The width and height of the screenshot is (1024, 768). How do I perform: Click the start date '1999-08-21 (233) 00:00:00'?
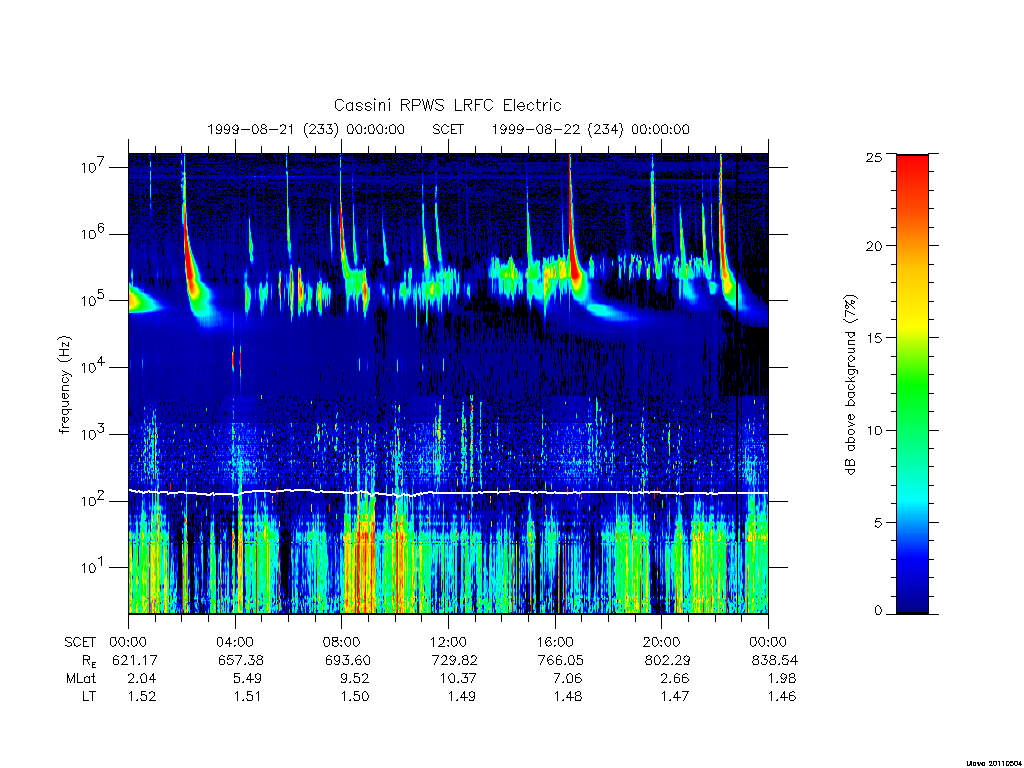[x=306, y=129]
